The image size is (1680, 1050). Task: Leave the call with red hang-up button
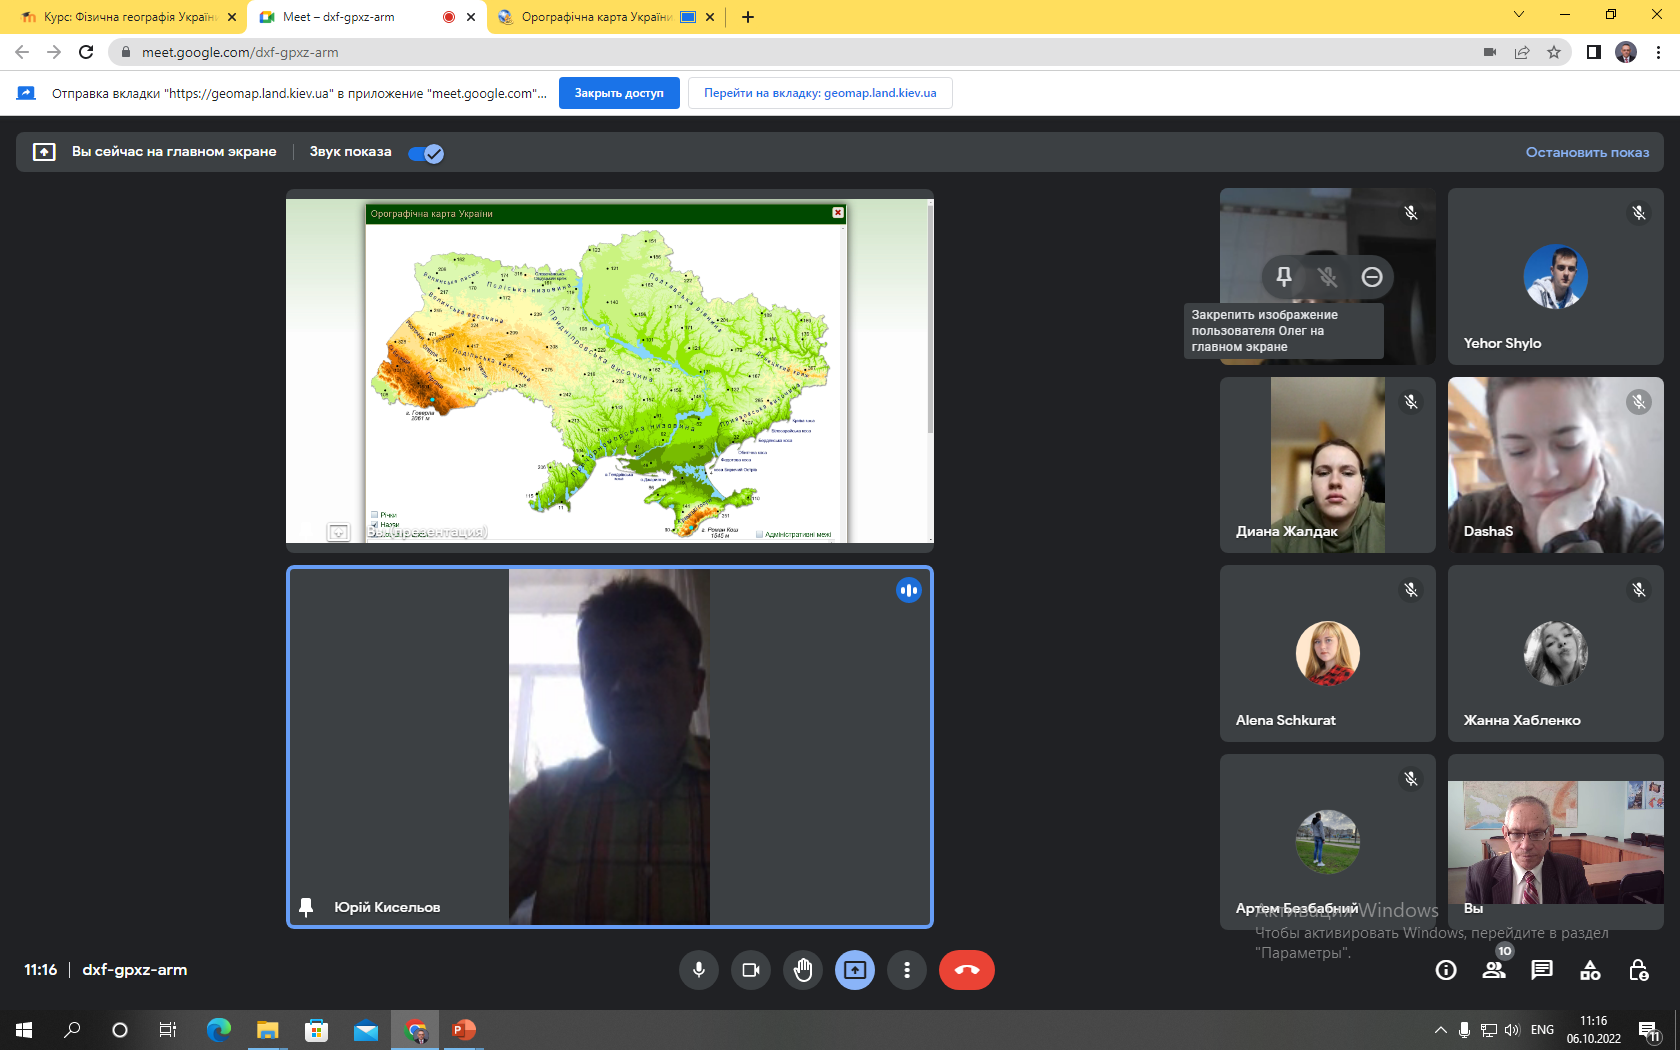(966, 970)
